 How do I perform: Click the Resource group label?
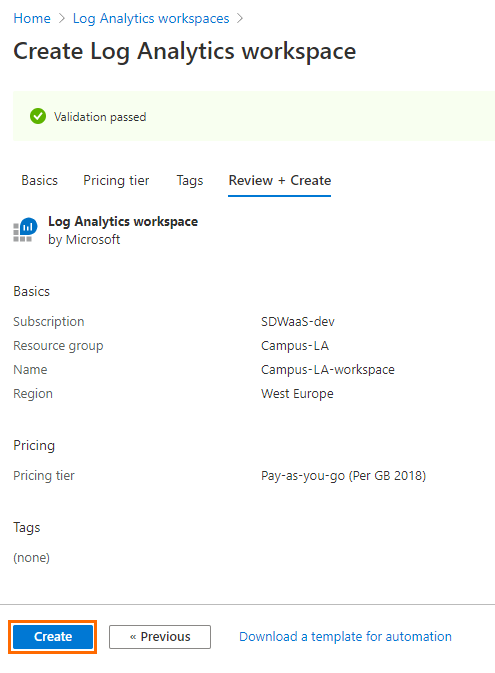pyautogui.click(x=58, y=346)
